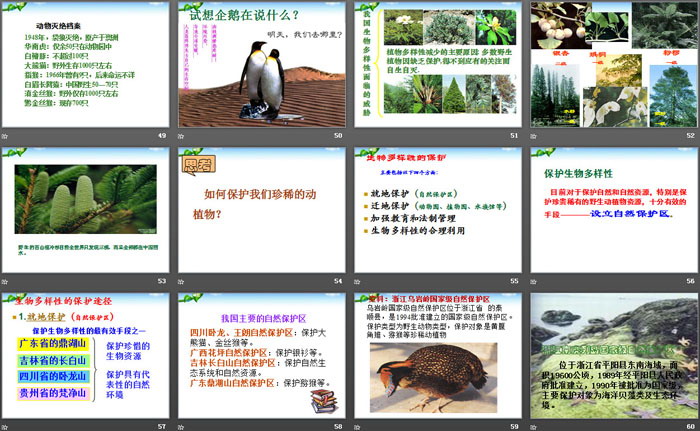Click the animation star icon under slide 50
Viewport: 700px width, 431px height.
click(x=183, y=135)
